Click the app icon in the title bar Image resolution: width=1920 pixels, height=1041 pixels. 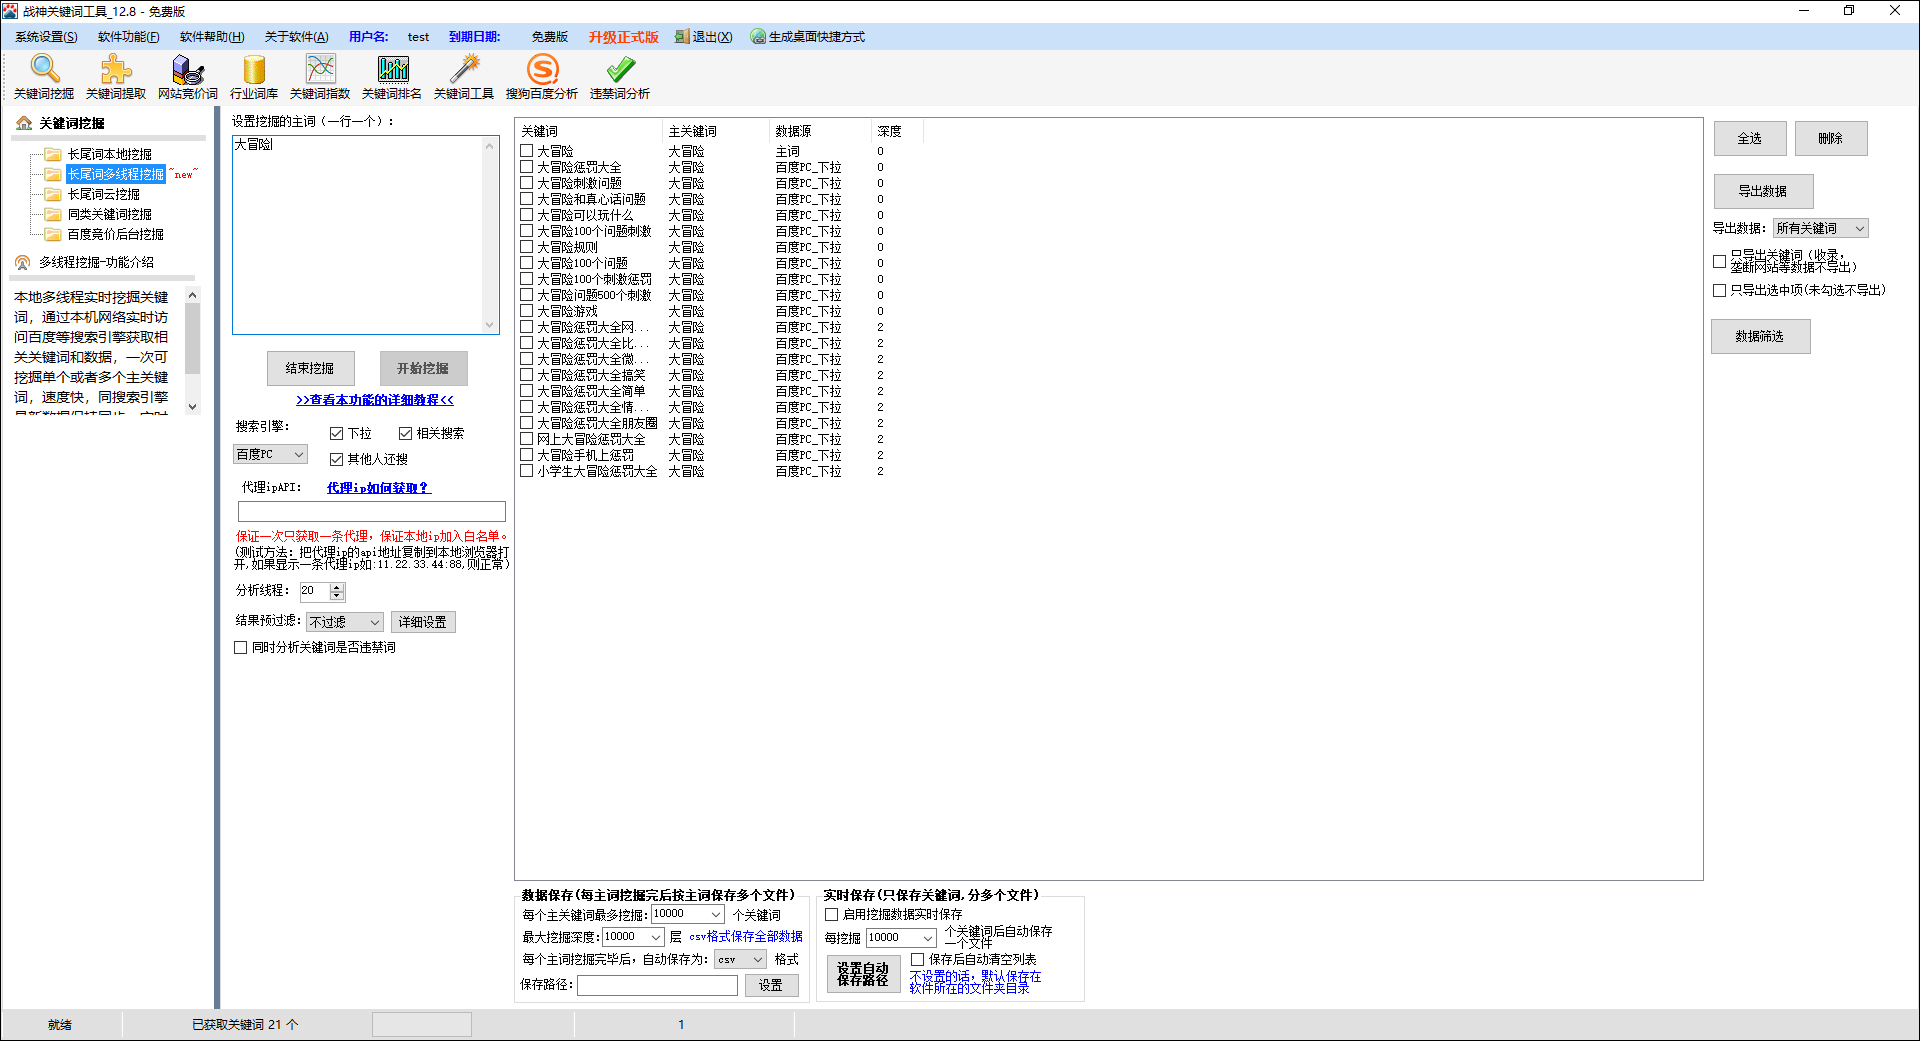pos(11,11)
